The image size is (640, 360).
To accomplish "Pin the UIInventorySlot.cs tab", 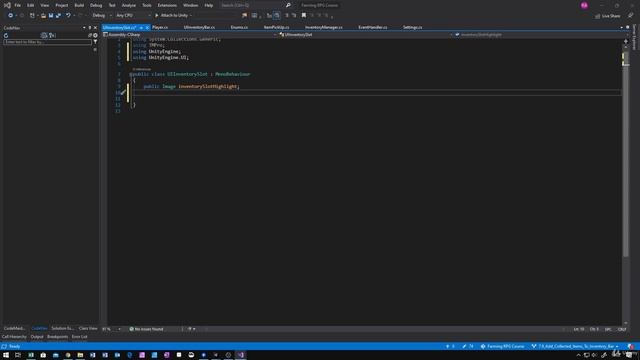I will 141,28.
